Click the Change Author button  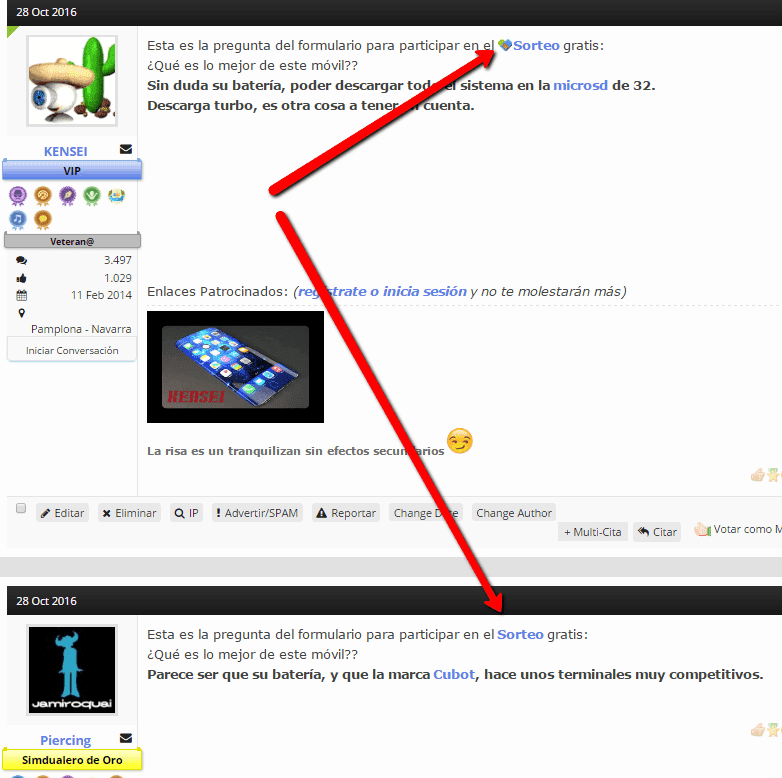pyautogui.click(x=514, y=513)
